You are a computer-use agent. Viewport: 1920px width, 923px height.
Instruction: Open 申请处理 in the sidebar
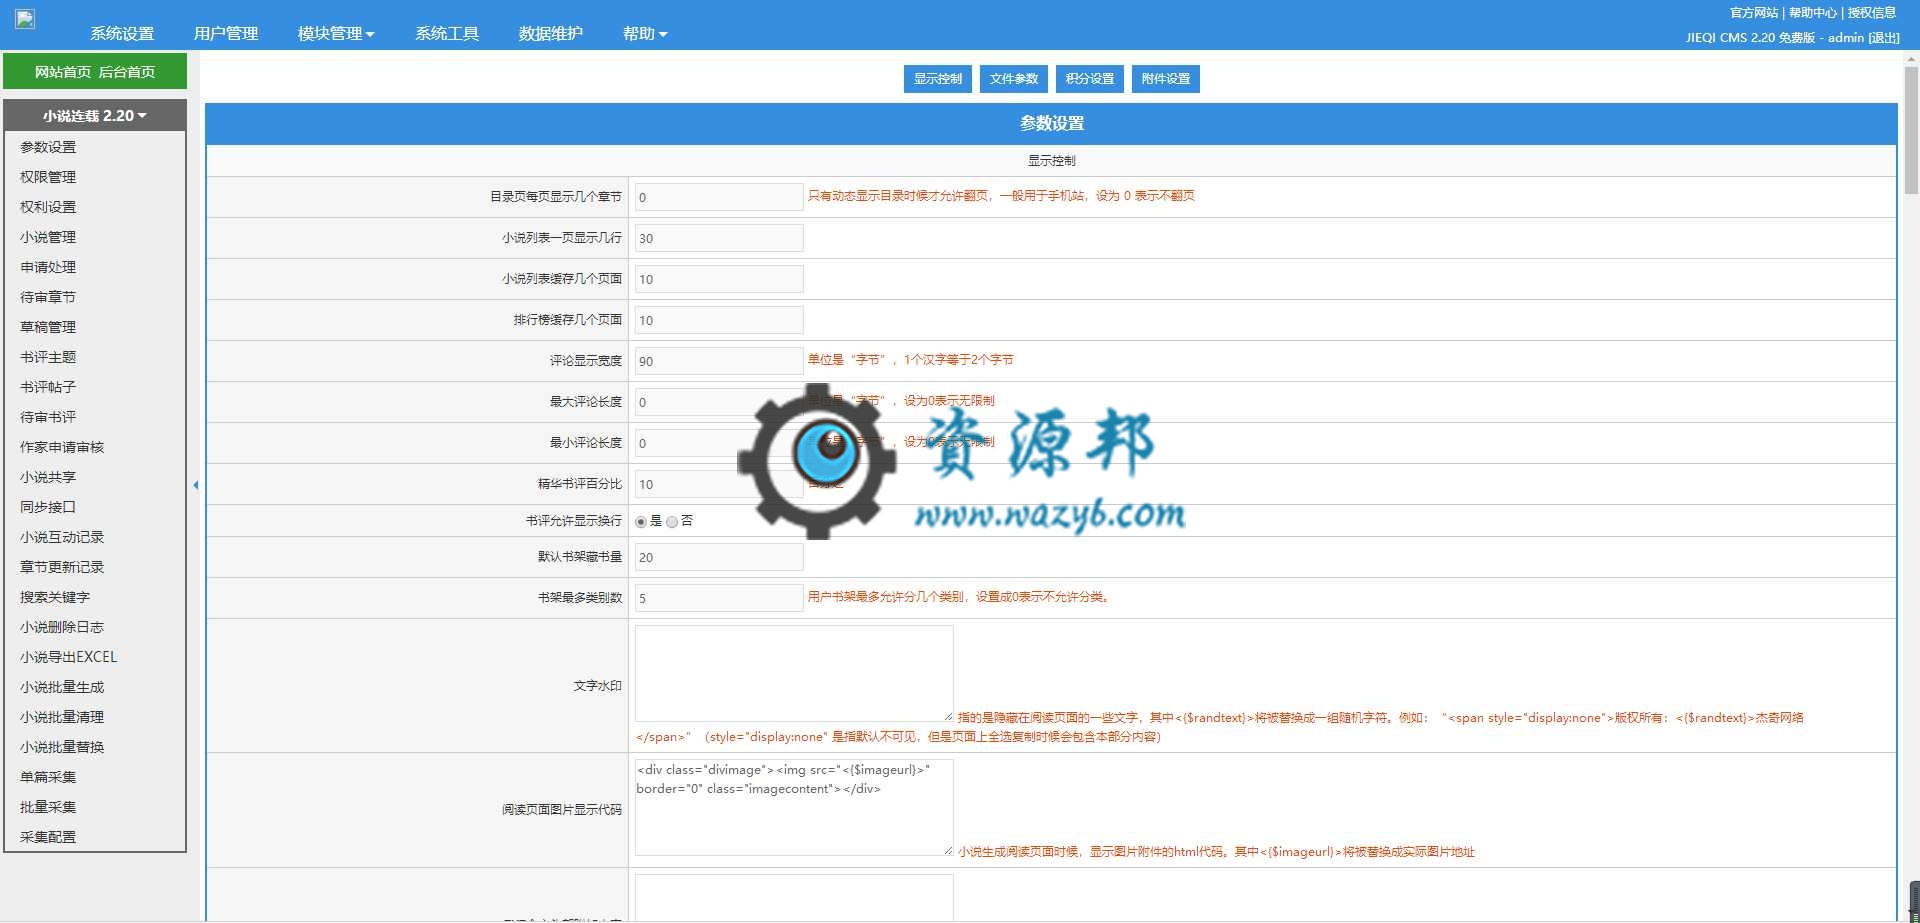click(48, 267)
